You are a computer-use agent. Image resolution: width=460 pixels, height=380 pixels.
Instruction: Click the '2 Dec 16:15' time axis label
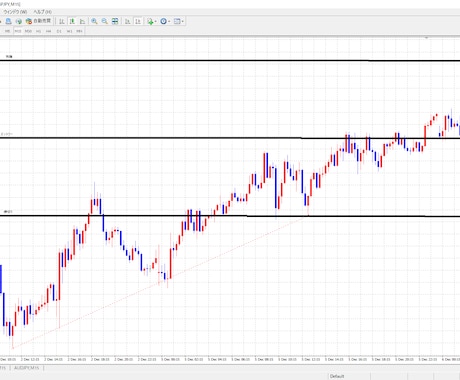(77, 359)
